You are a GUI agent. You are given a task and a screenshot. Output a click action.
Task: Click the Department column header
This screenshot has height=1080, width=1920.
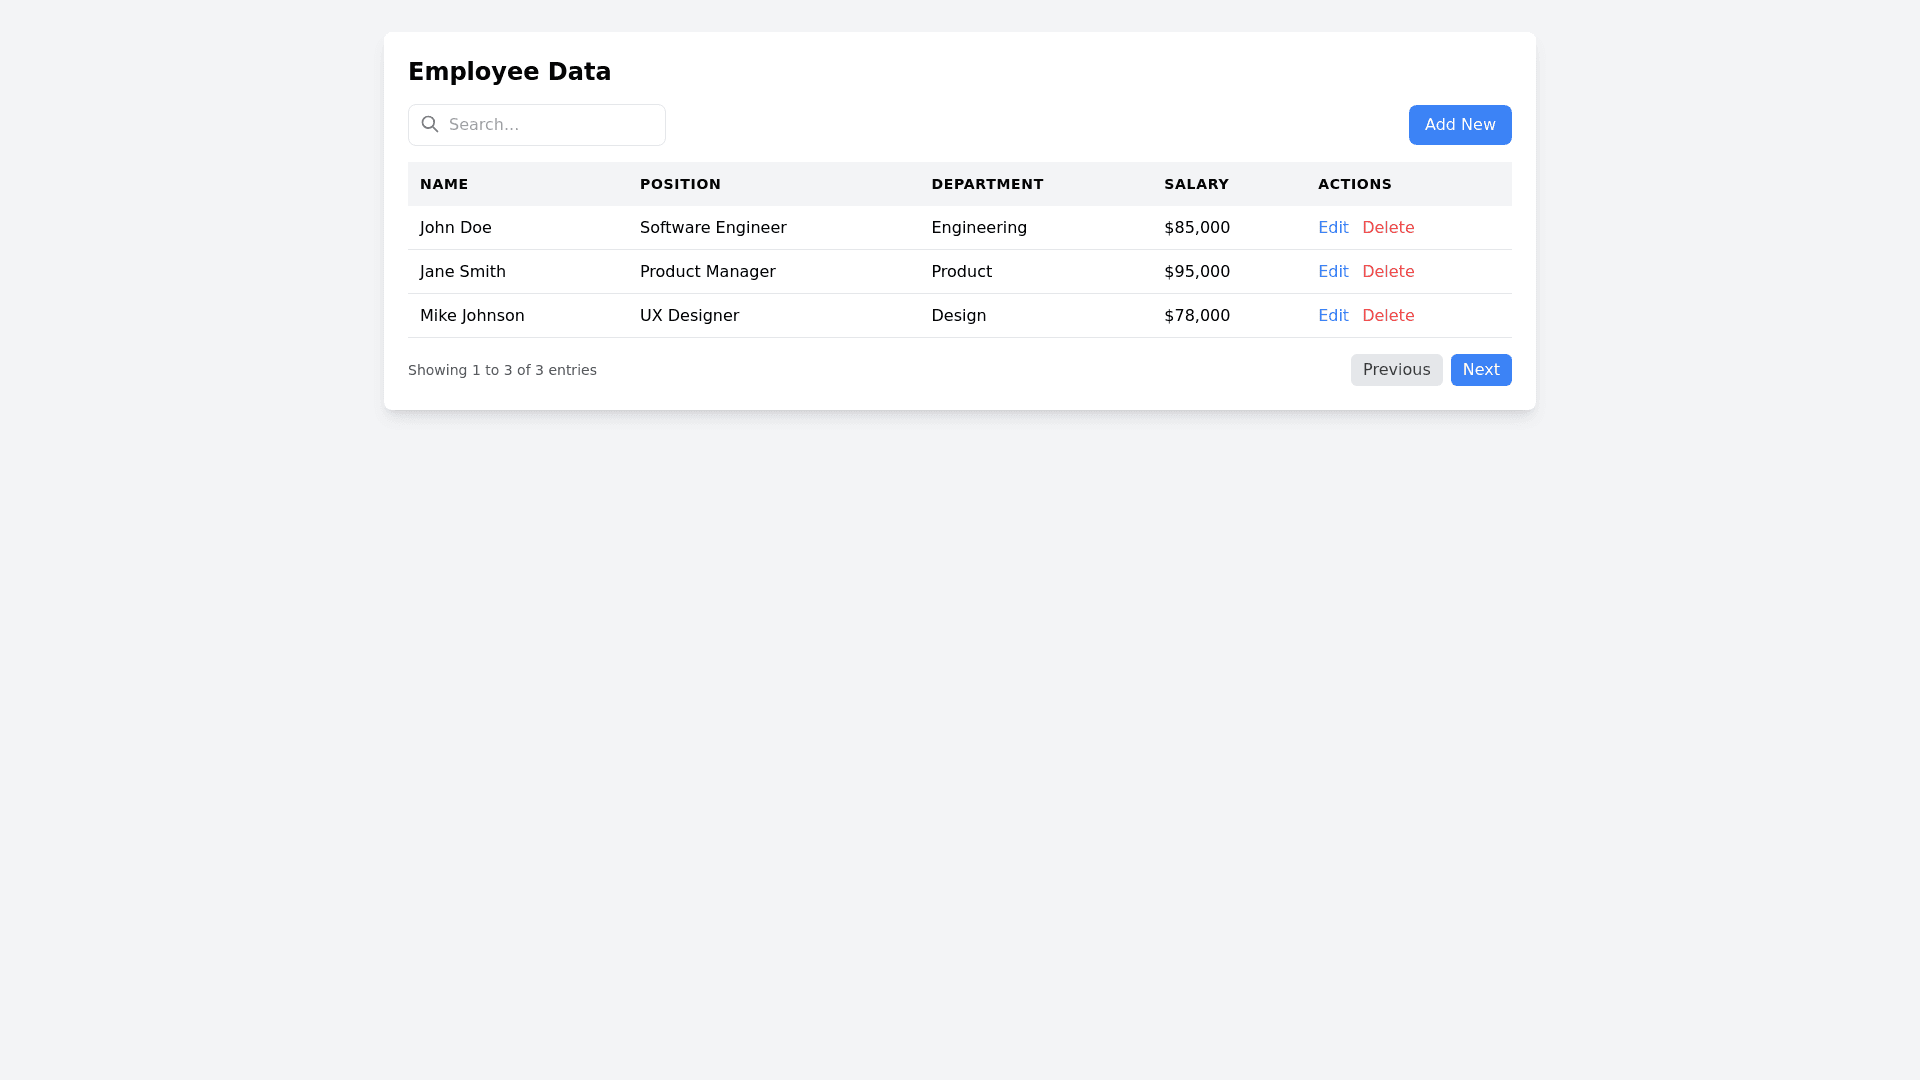pyautogui.click(x=987, y=184)
